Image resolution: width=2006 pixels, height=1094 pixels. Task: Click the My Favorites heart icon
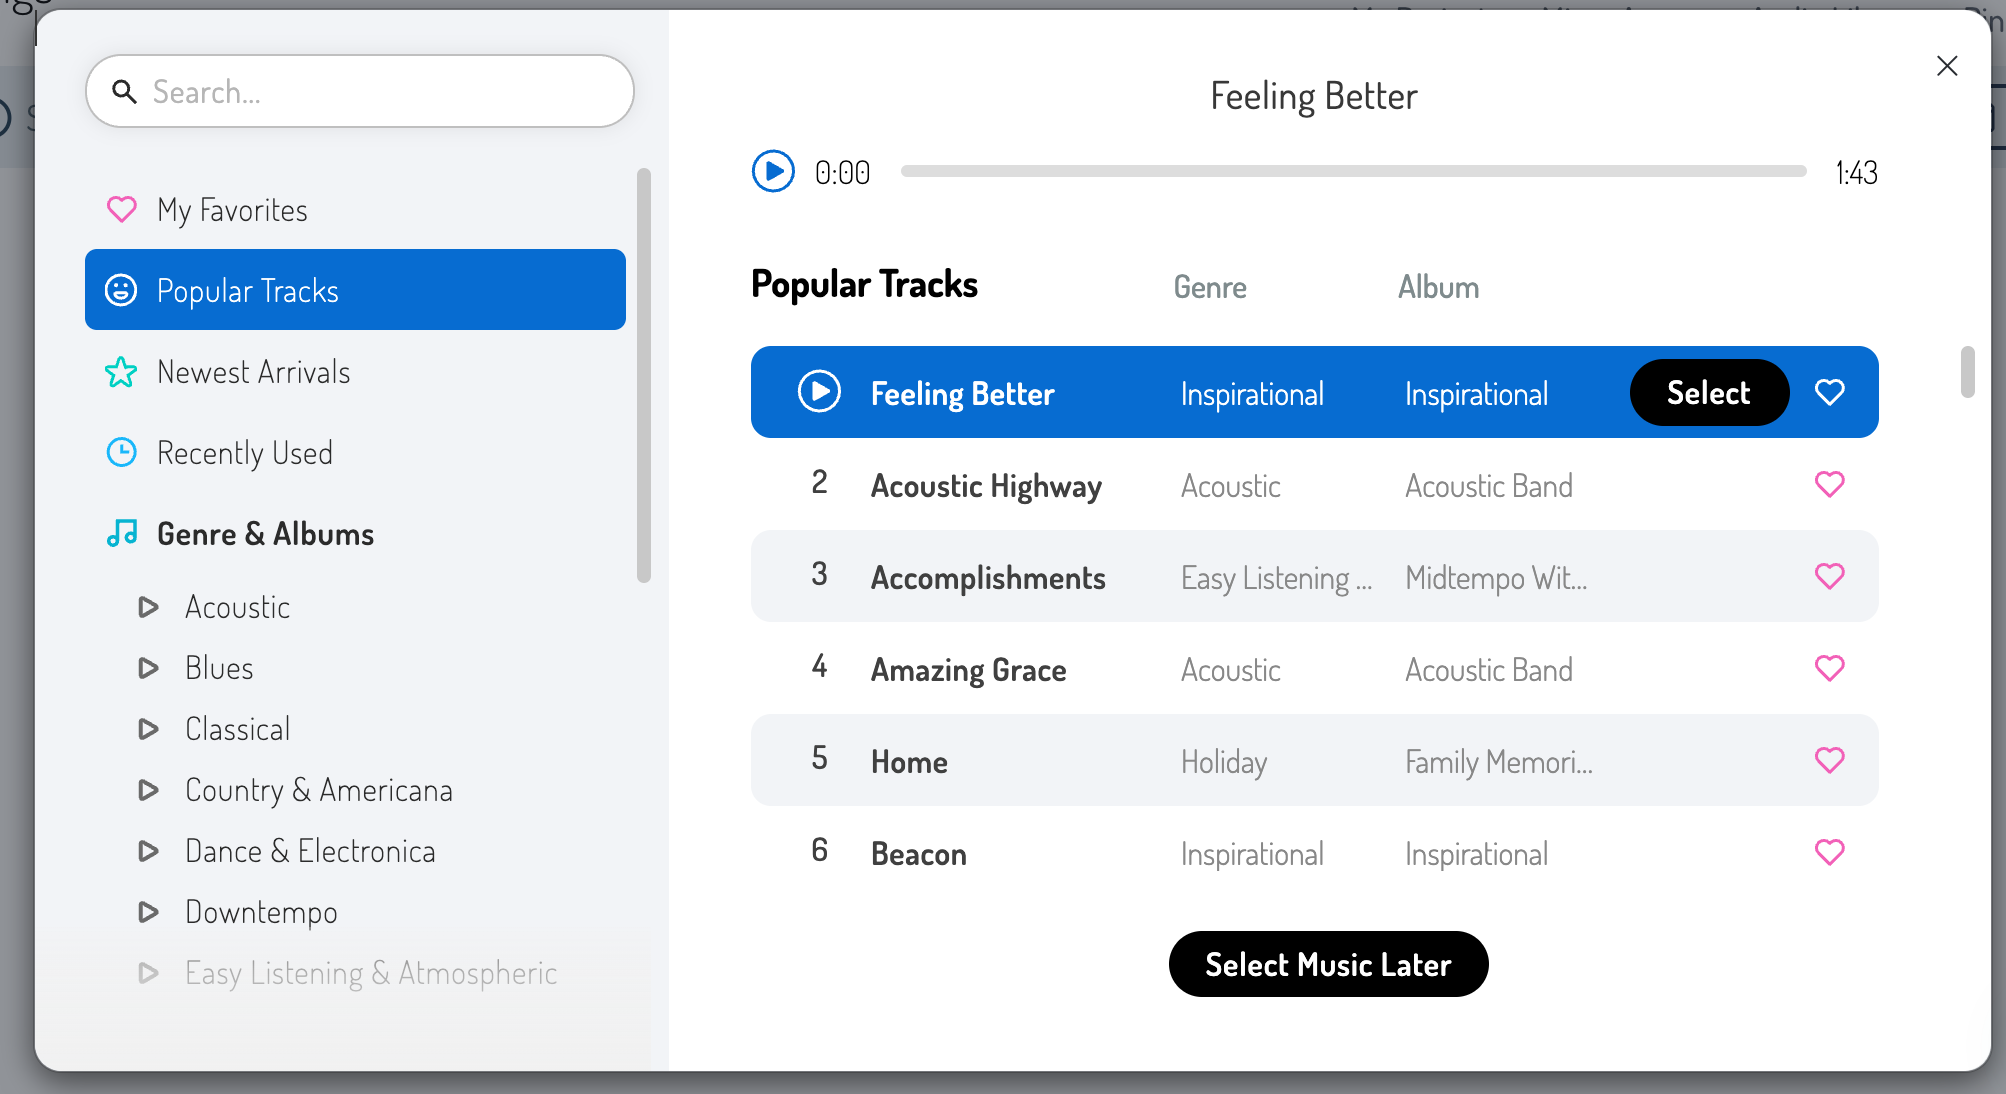point(121,210)
